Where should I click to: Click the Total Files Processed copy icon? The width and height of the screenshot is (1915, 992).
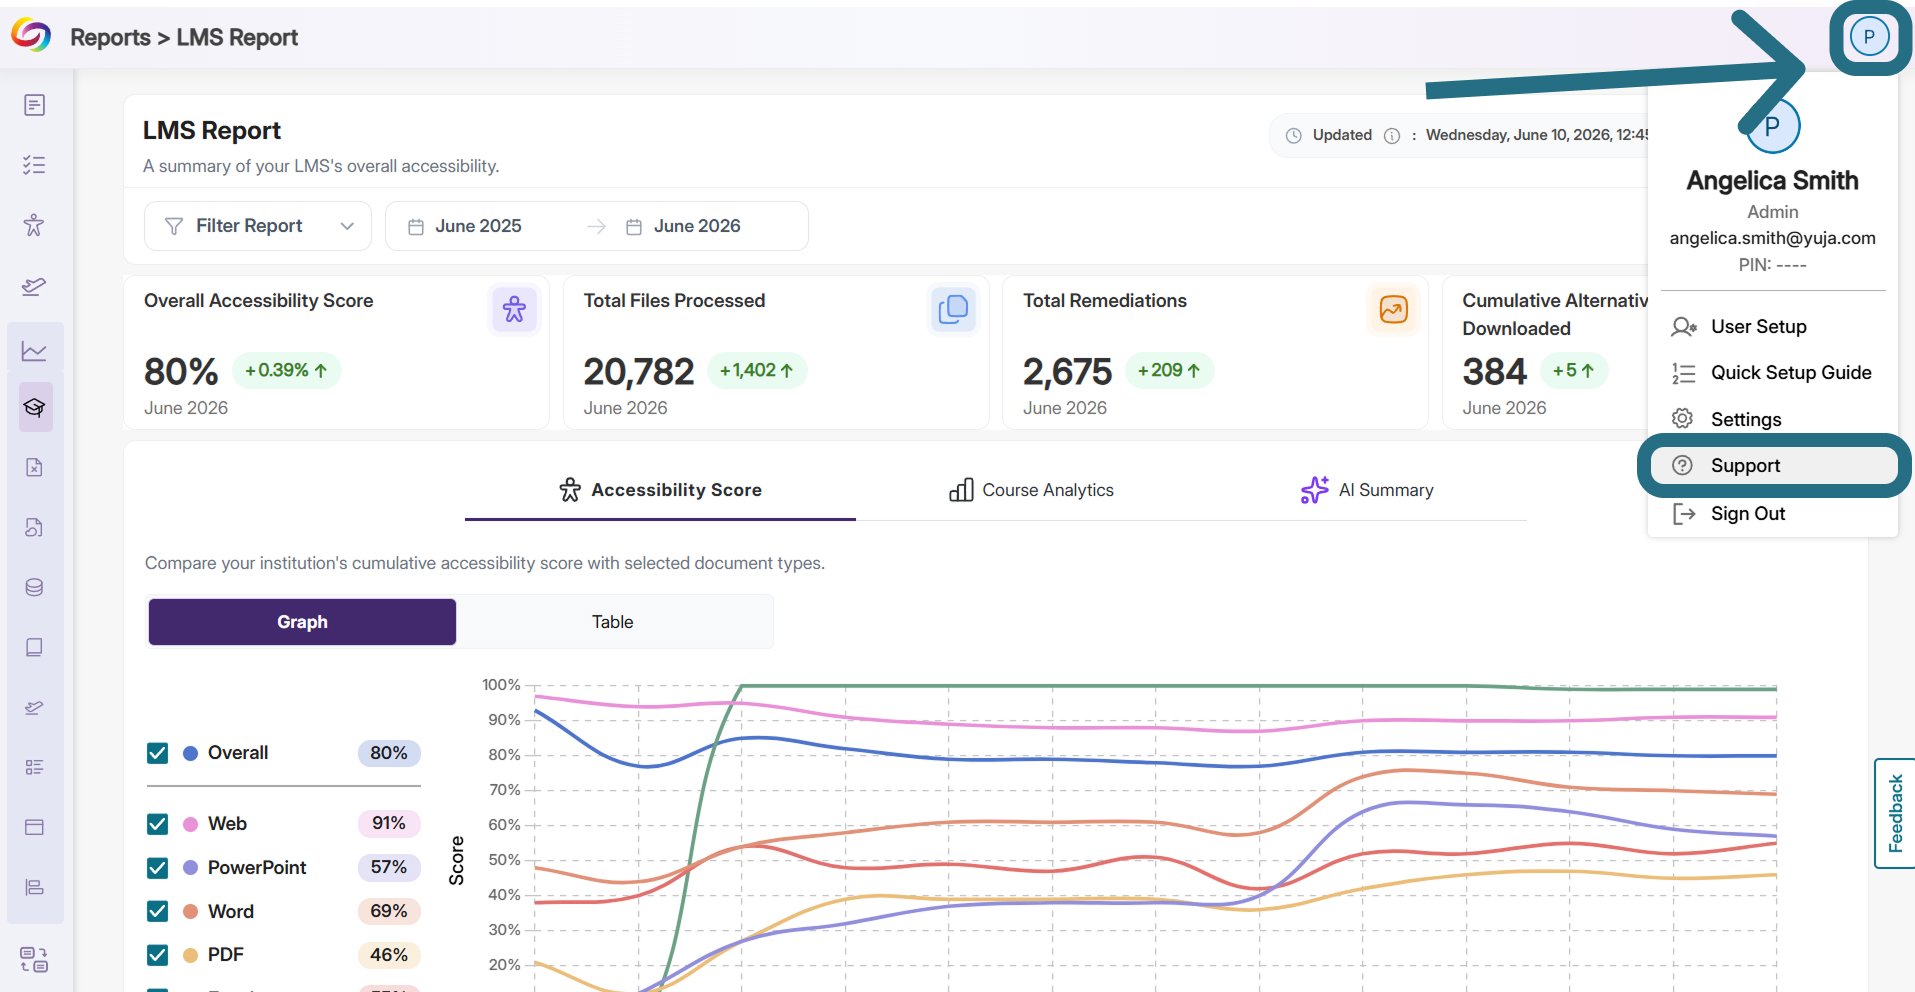click(x=953, y=309)
